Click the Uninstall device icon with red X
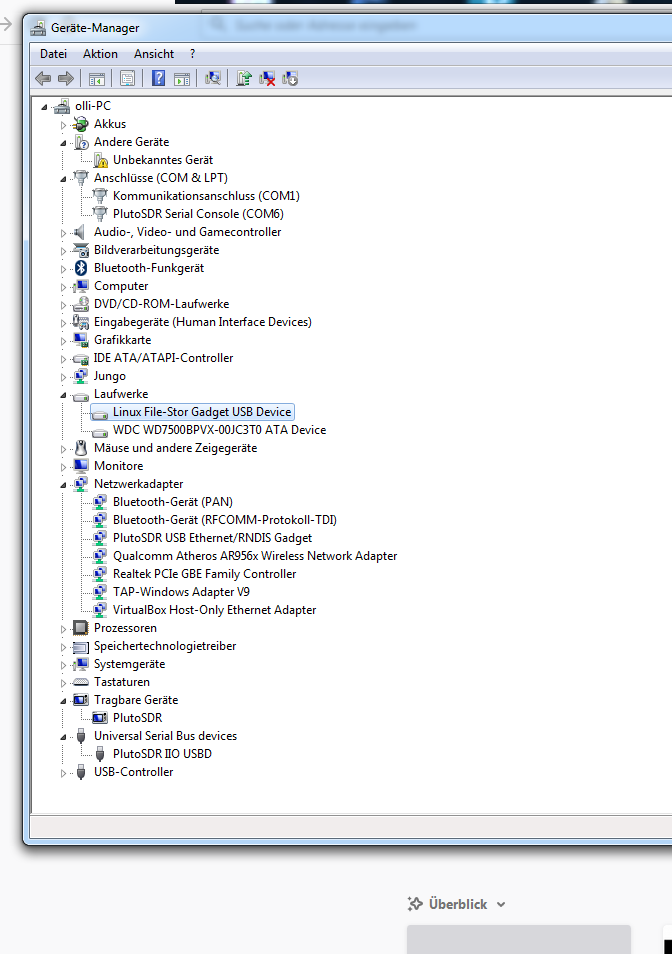The height and width of the screenshot is (954, 672). 266,78
